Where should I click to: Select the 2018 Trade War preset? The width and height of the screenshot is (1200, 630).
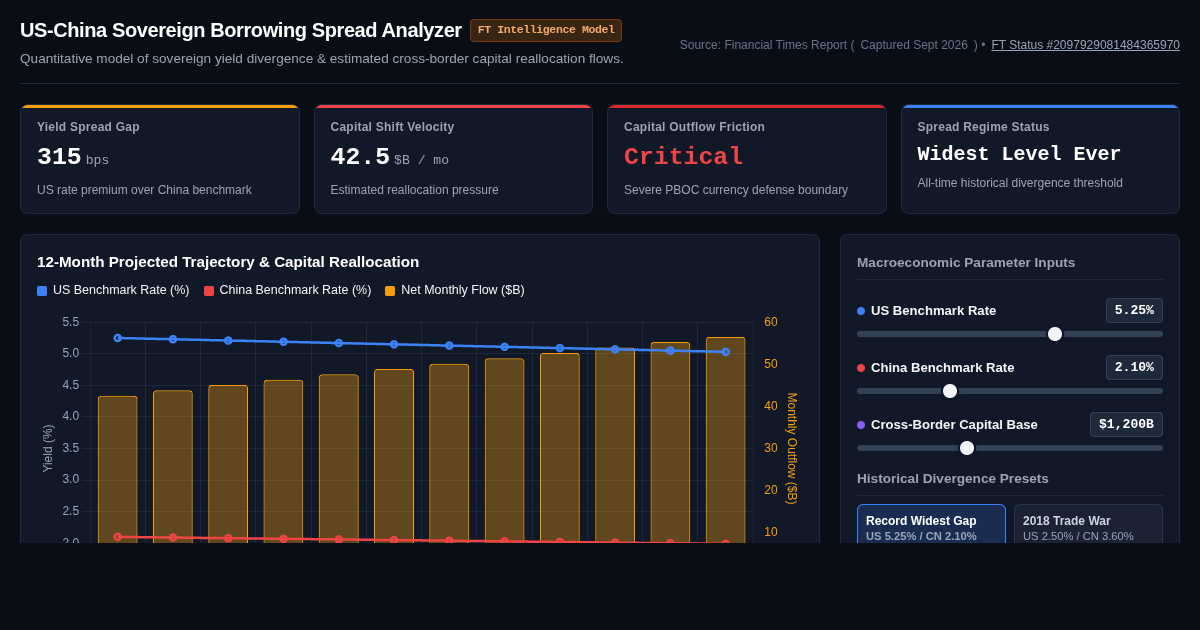coord(1088,524)
